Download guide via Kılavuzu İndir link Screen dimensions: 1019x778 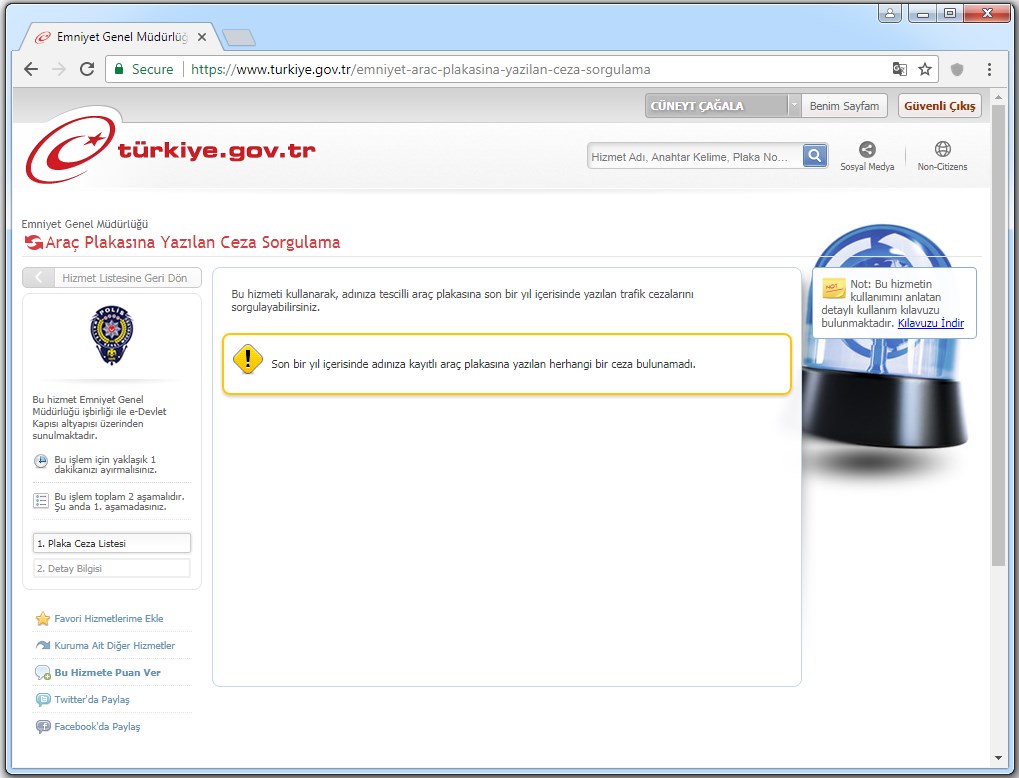[930, 323]
